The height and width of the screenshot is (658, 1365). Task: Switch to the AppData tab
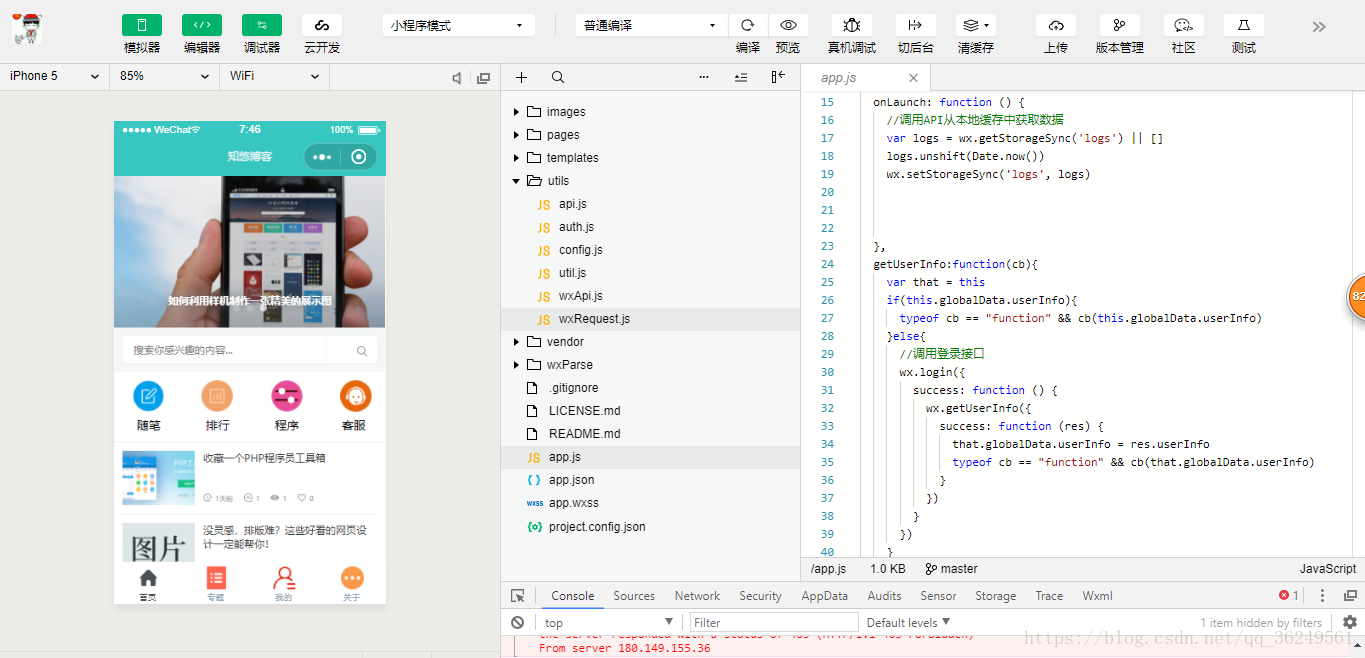tap(825, 596)
